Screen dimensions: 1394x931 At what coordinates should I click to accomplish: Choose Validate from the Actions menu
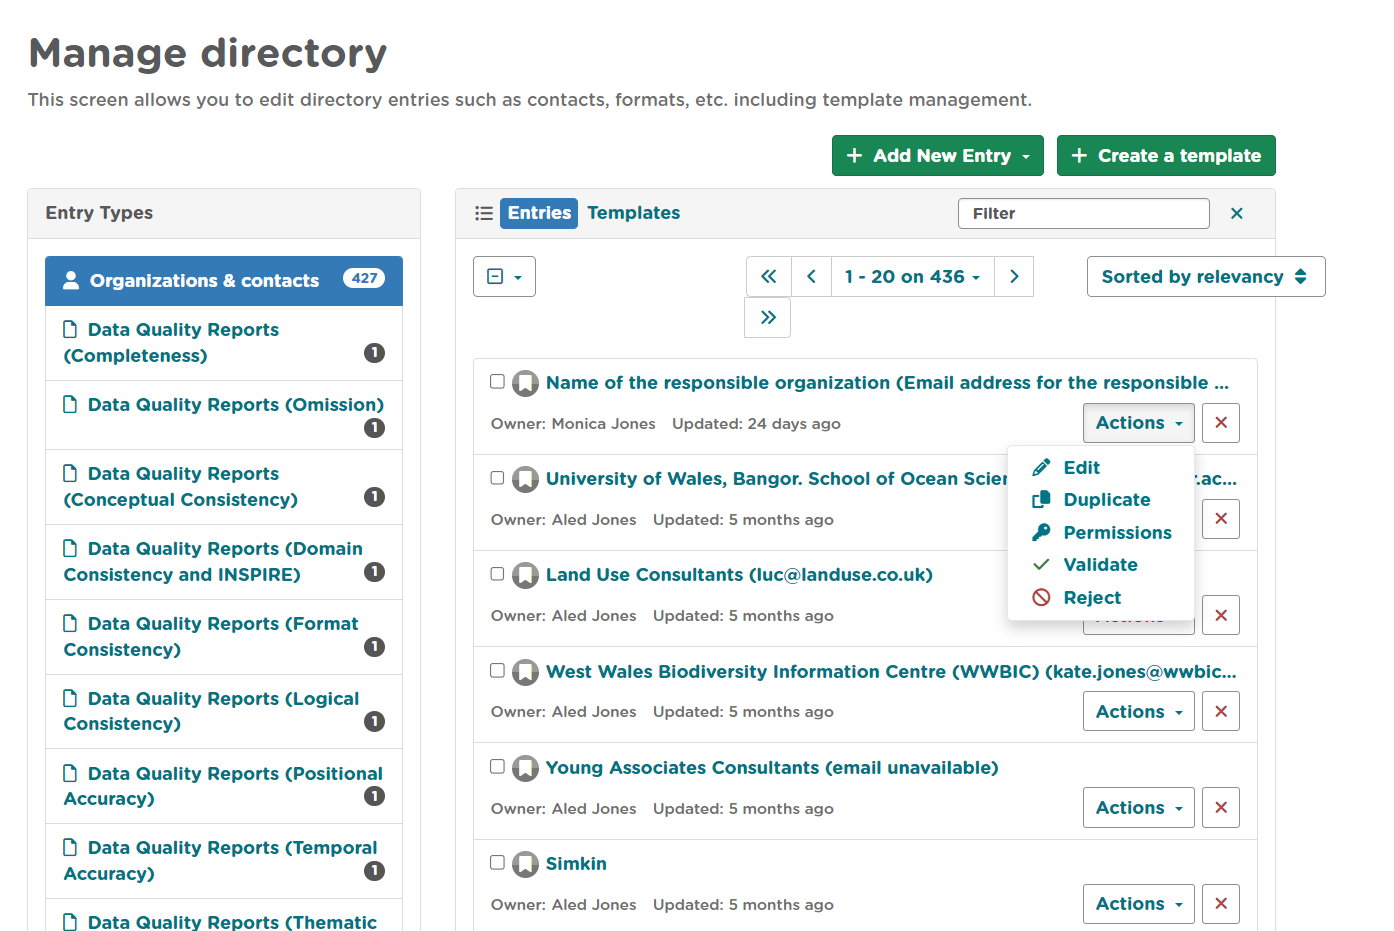tap(1101, 565)
